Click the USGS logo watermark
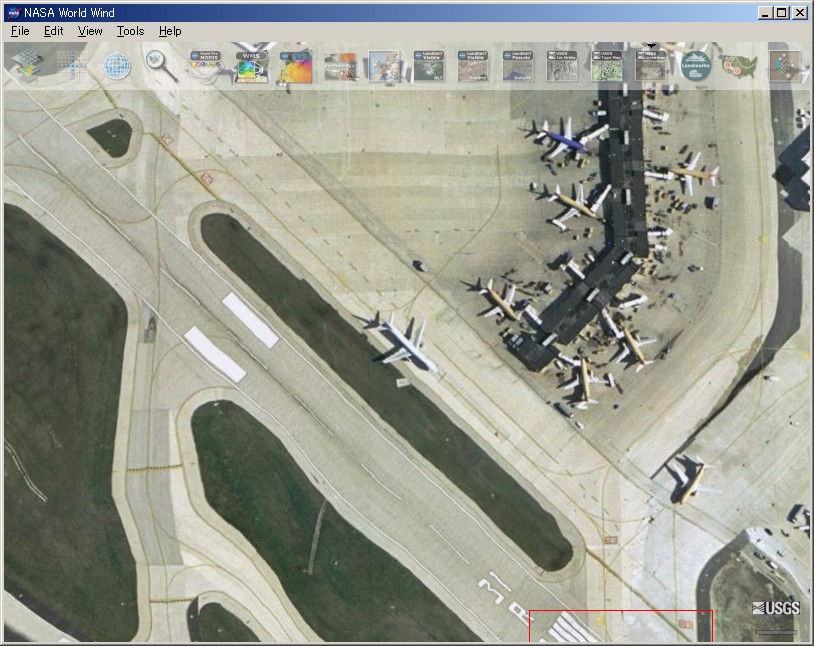This screenshot has height=646, width=814. 775,607
